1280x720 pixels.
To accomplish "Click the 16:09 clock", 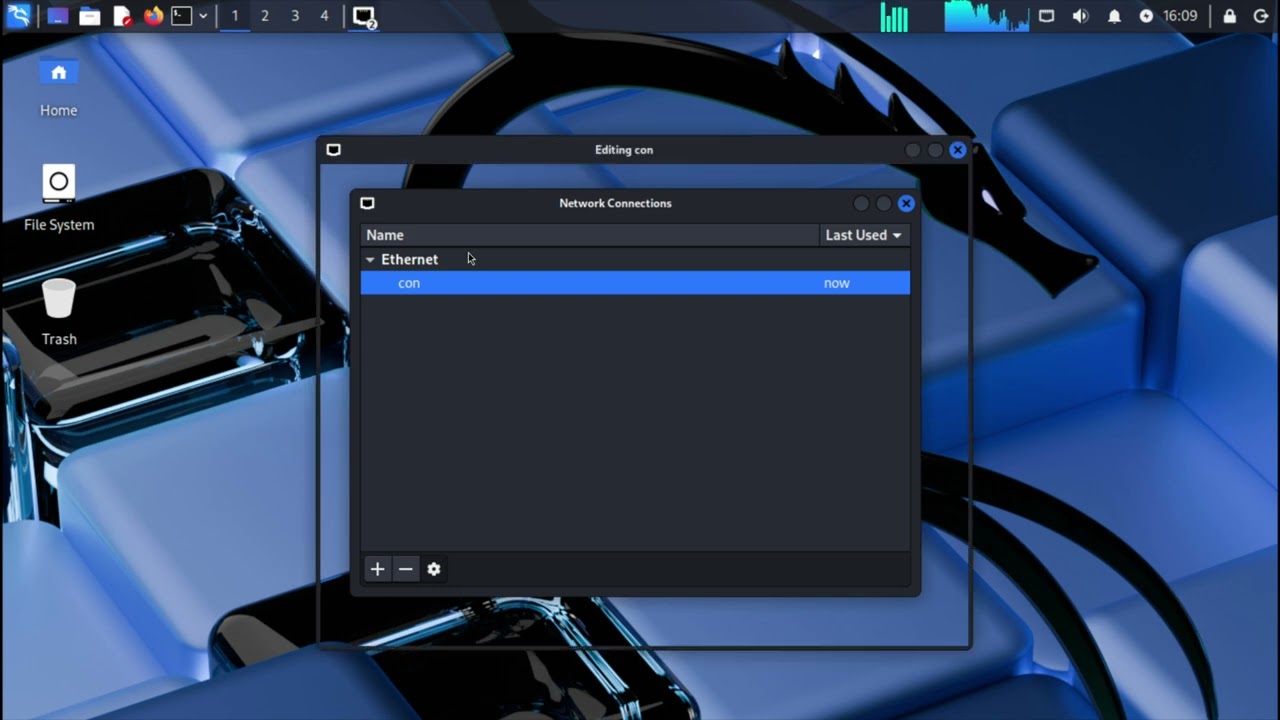I will (1181, 16).
